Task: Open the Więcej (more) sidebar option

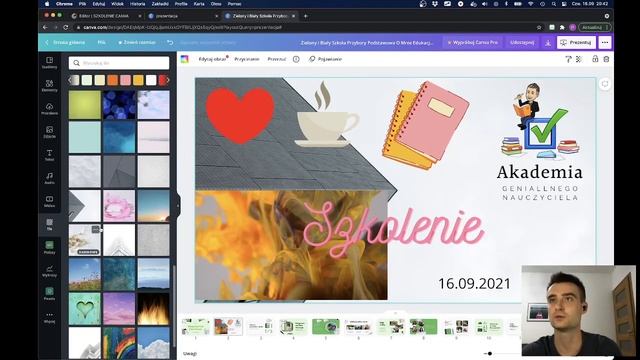Action: point(49,317)
